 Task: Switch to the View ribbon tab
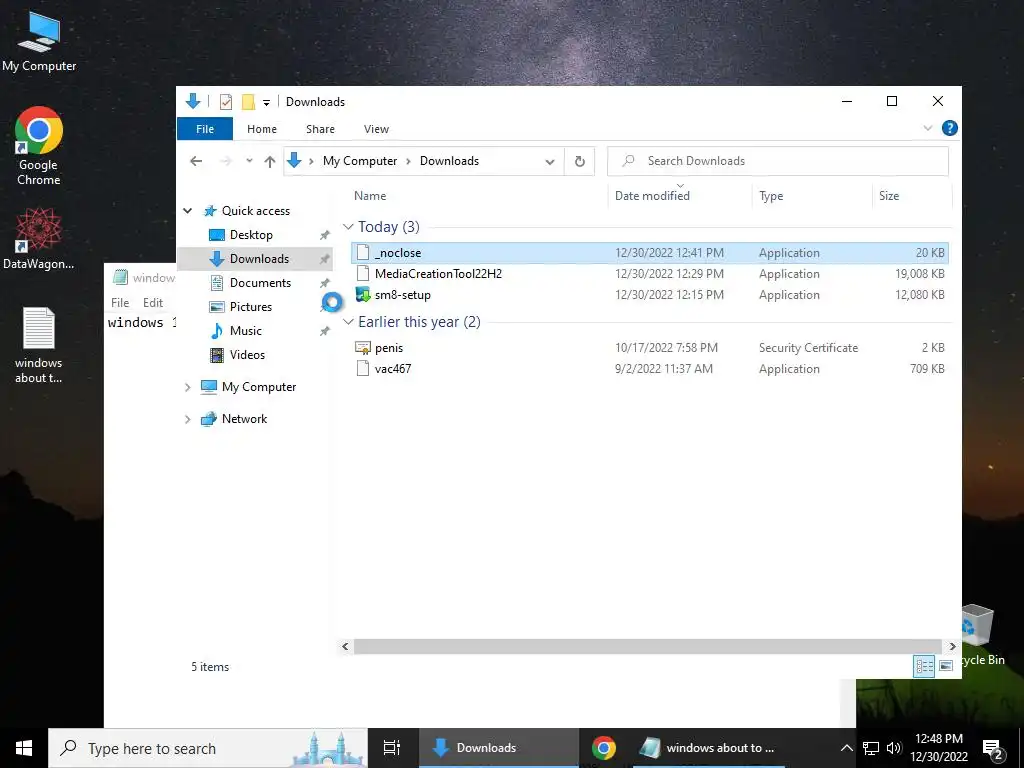point(376,129)
